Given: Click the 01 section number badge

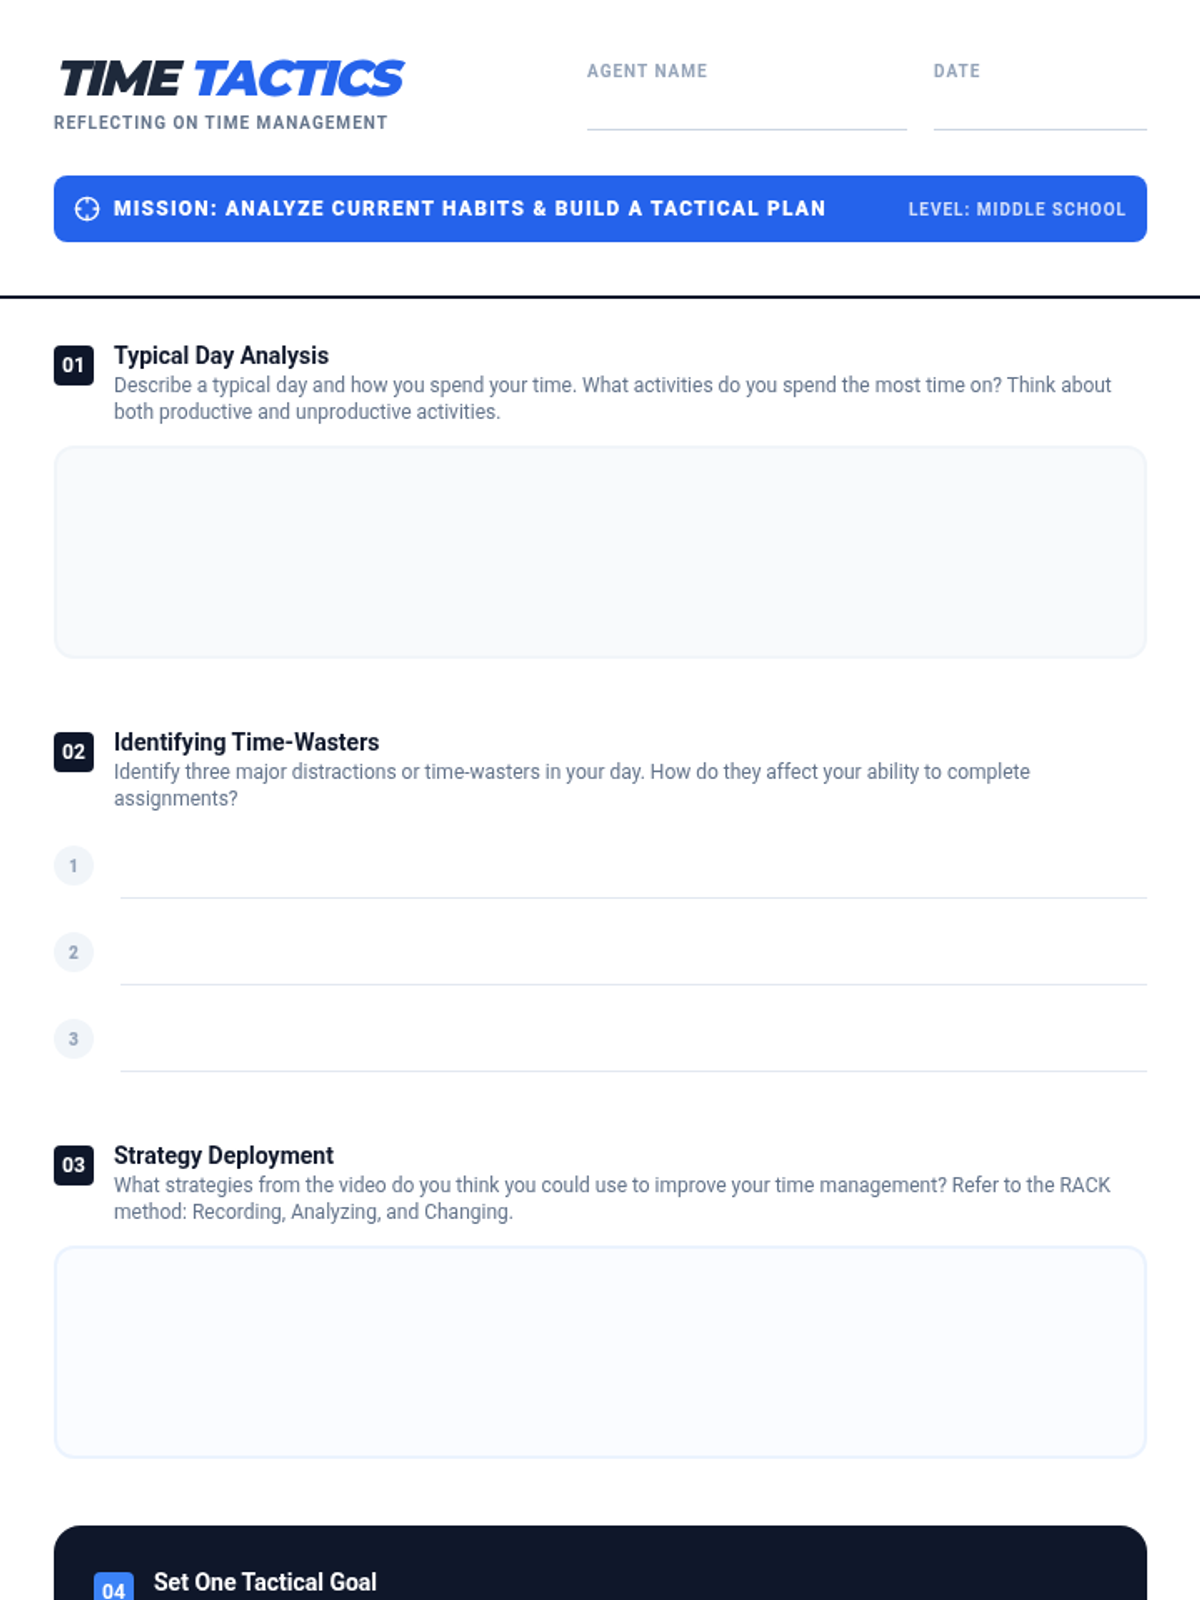Looking at the screenshot, I should click(x=74, y=365).
